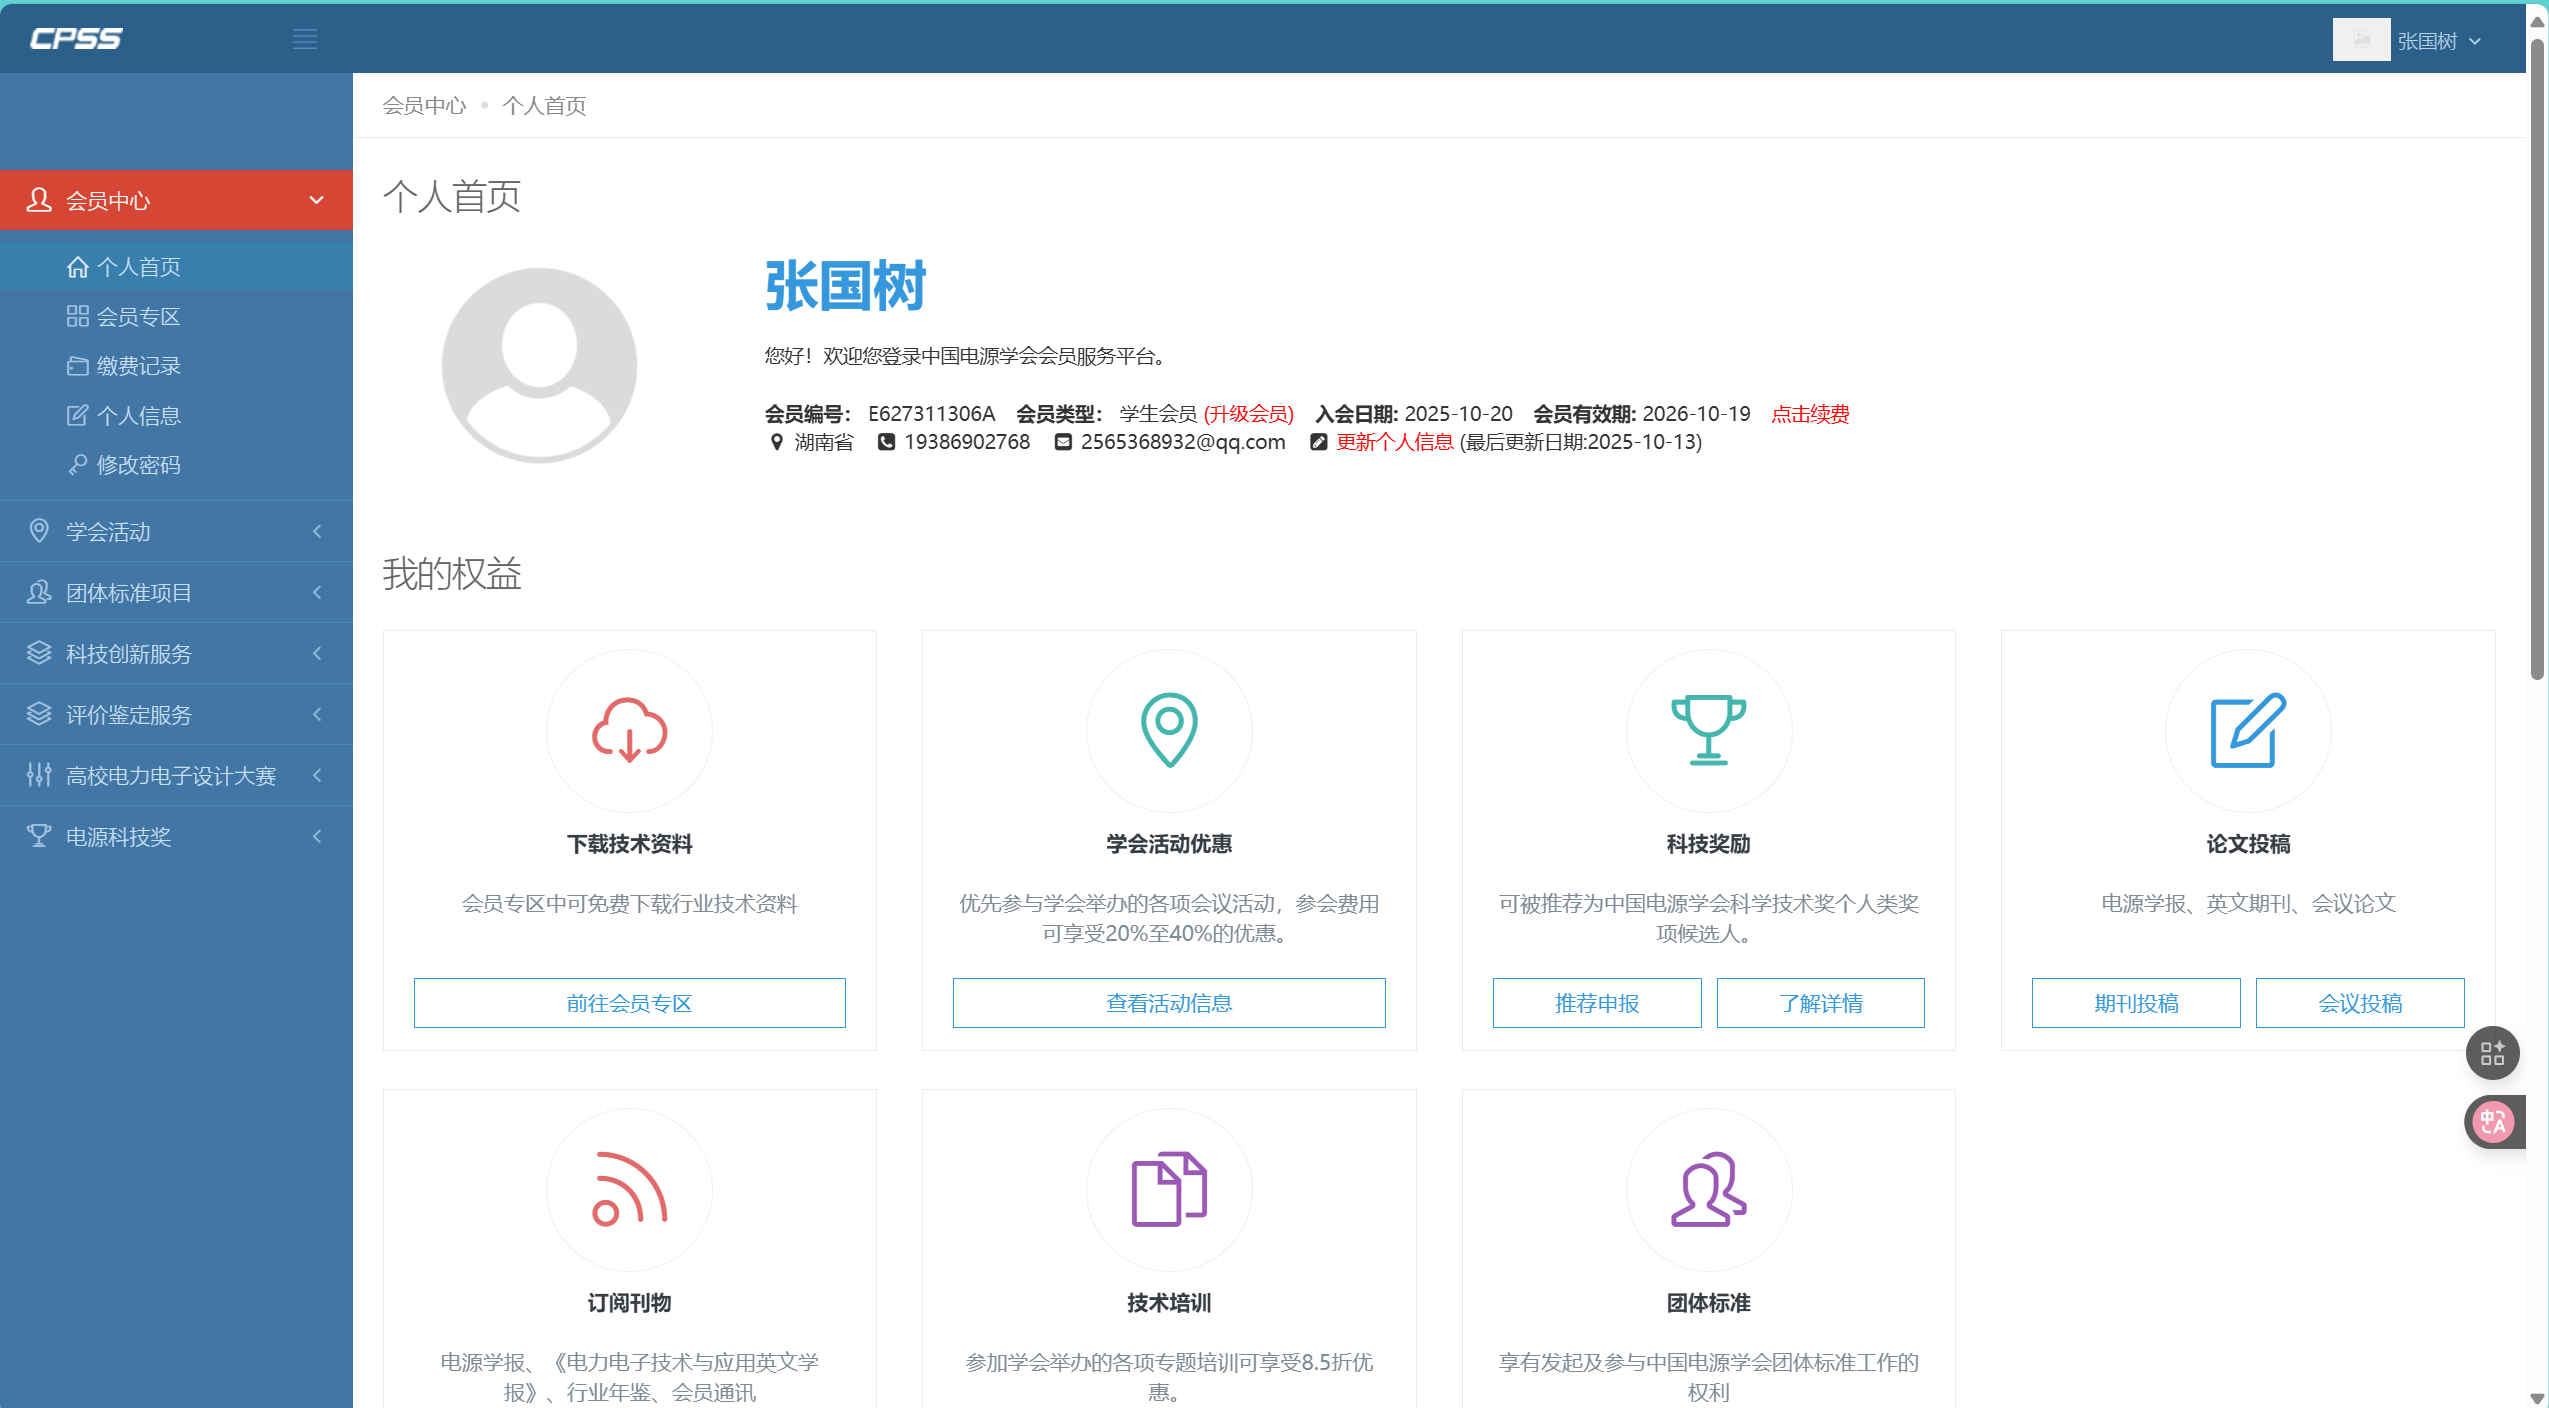The width and height of the screenshot is (2549, 1408).
Task: Collapse the 会员中心 sidebar section
Action: point(176,200)
